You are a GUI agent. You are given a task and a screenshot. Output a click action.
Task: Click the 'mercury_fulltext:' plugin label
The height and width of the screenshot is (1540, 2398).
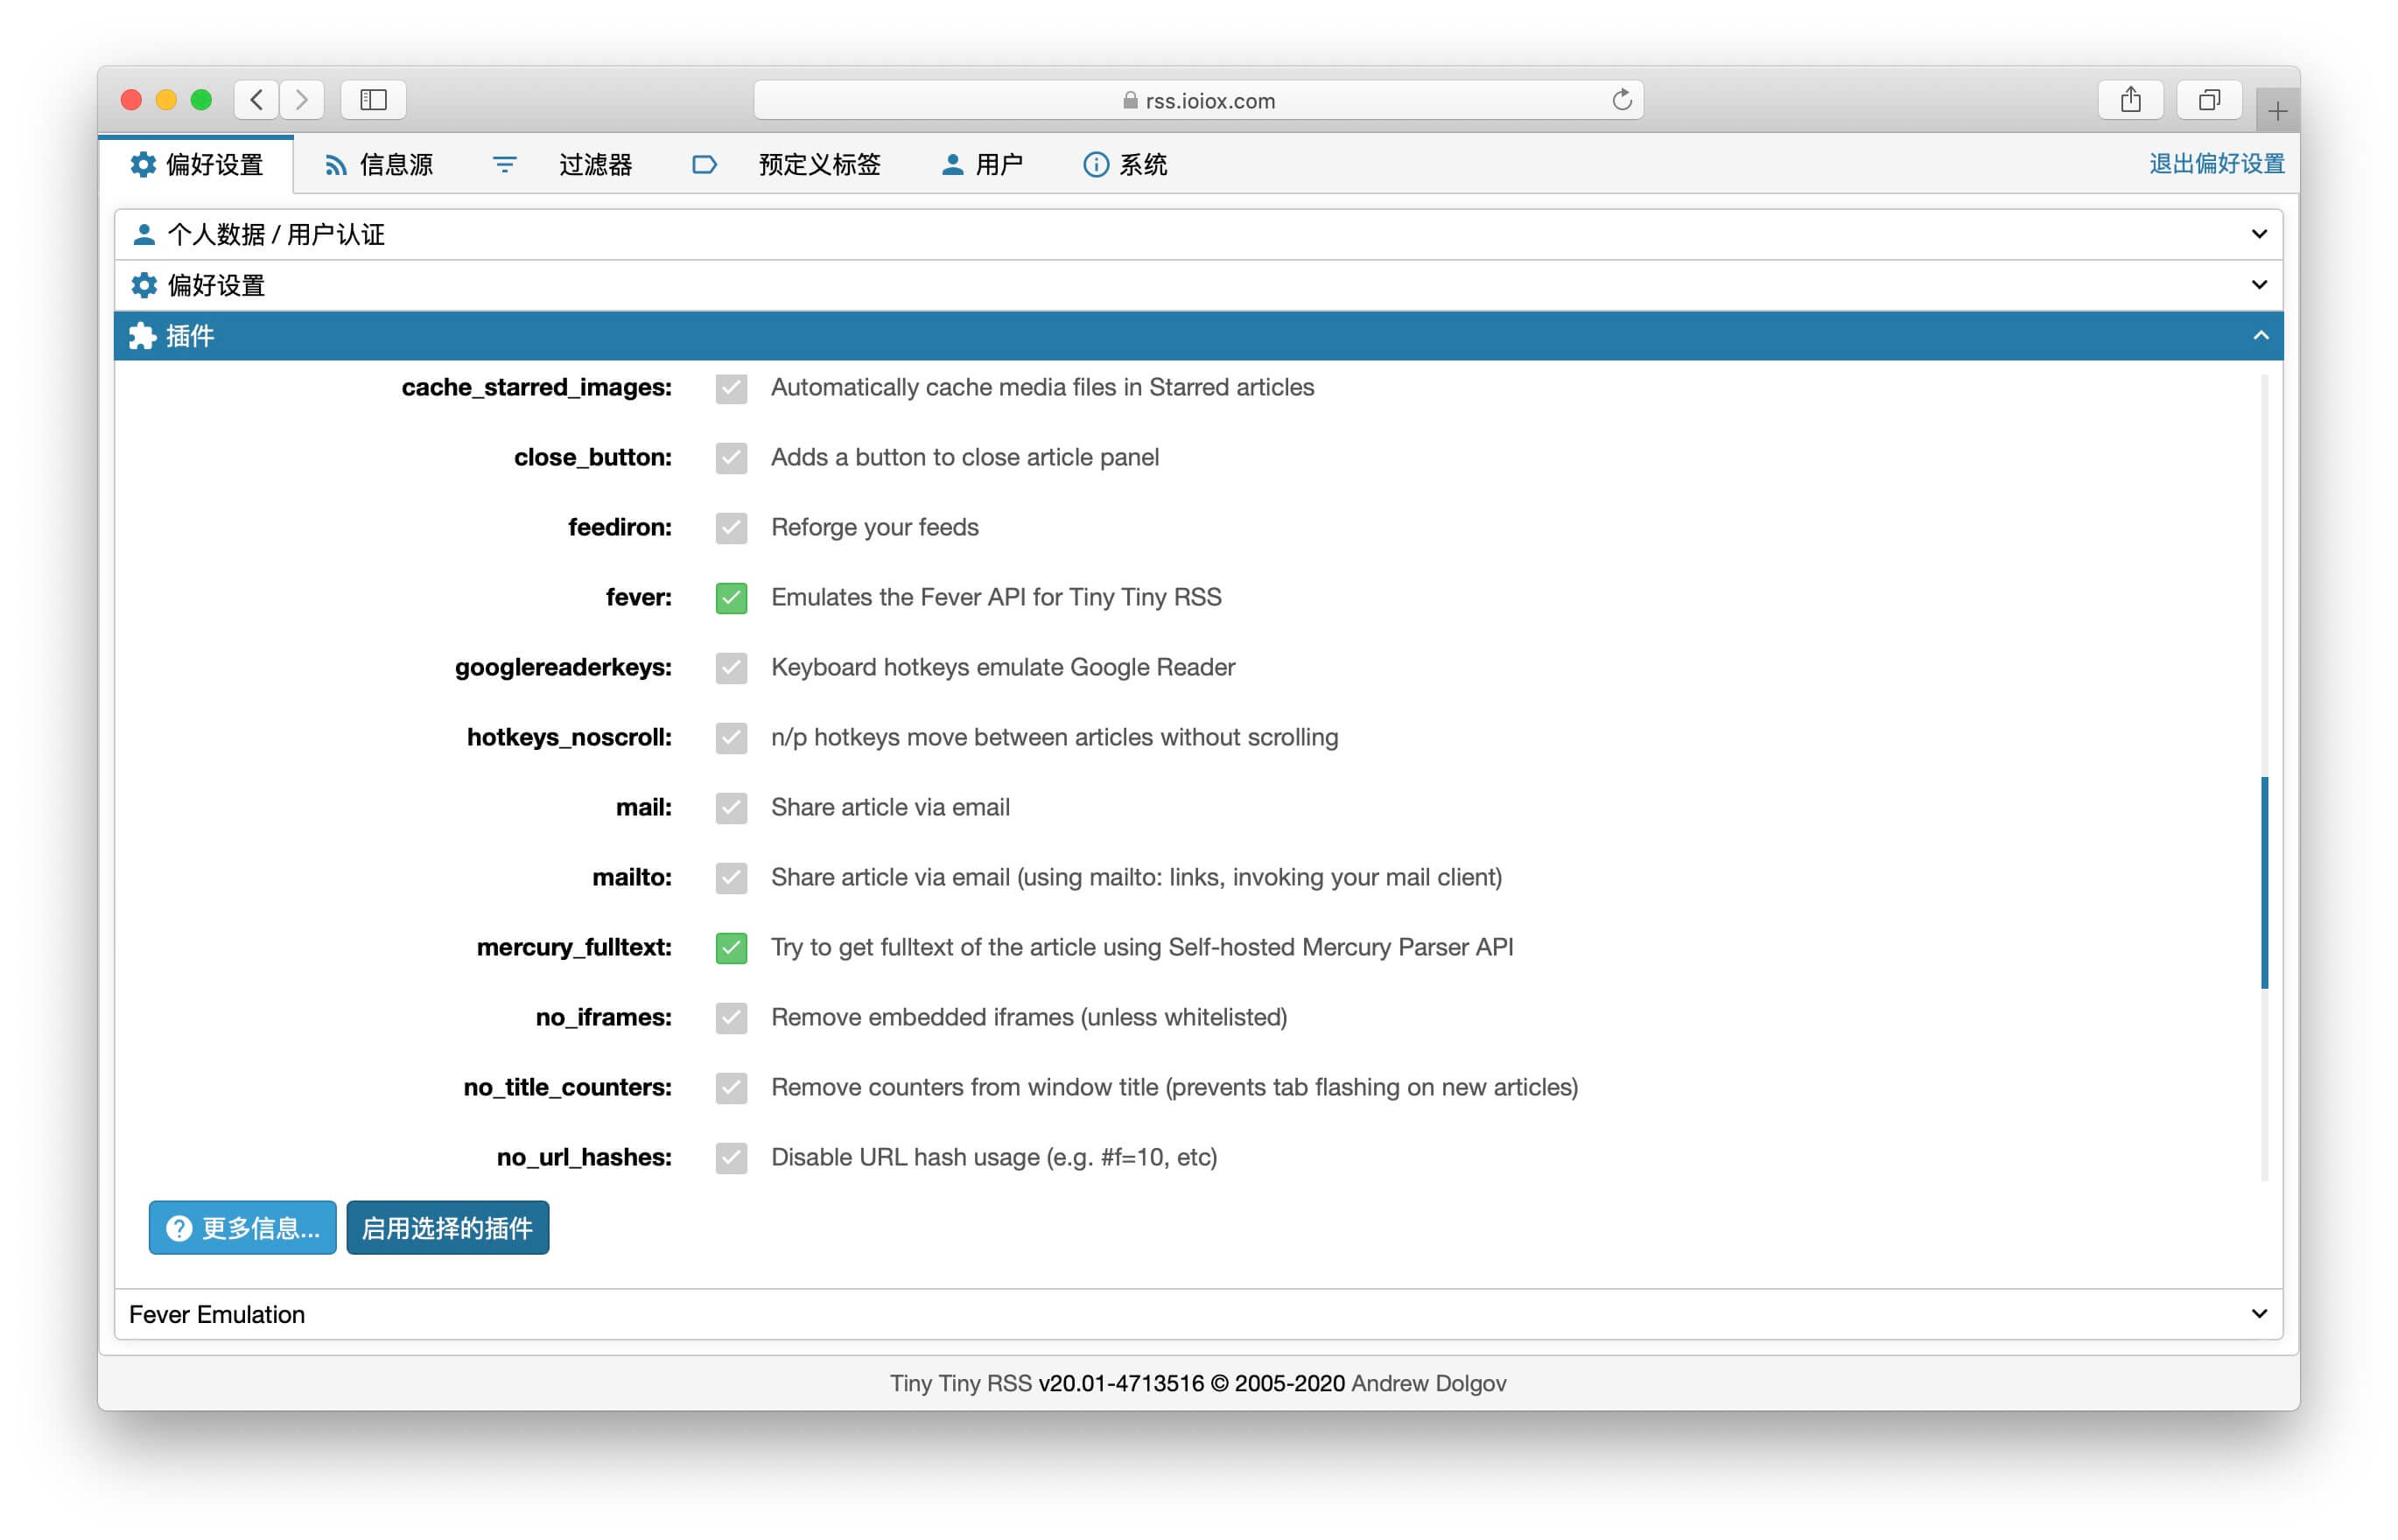click(574, 947)
